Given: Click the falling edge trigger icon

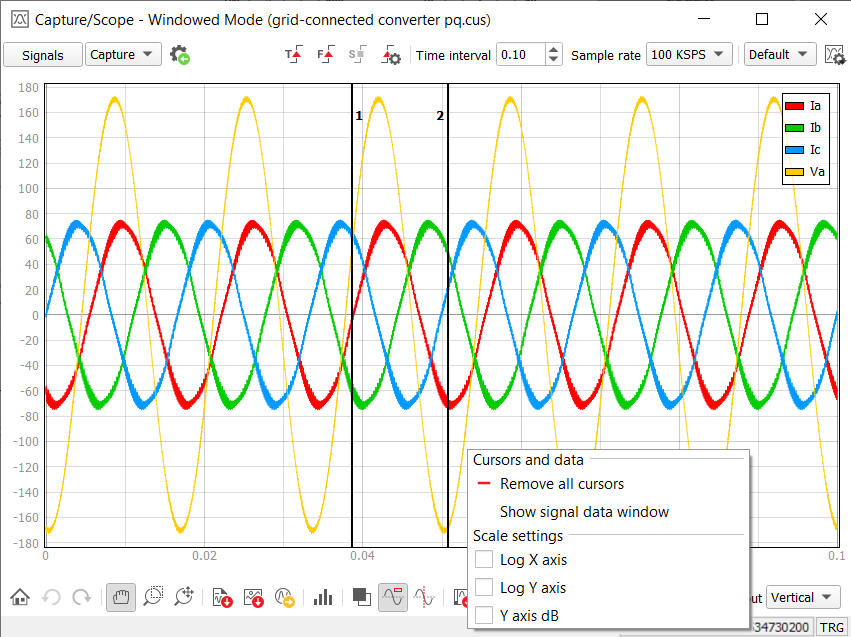Looking at the screenshot, I should 324,55.
